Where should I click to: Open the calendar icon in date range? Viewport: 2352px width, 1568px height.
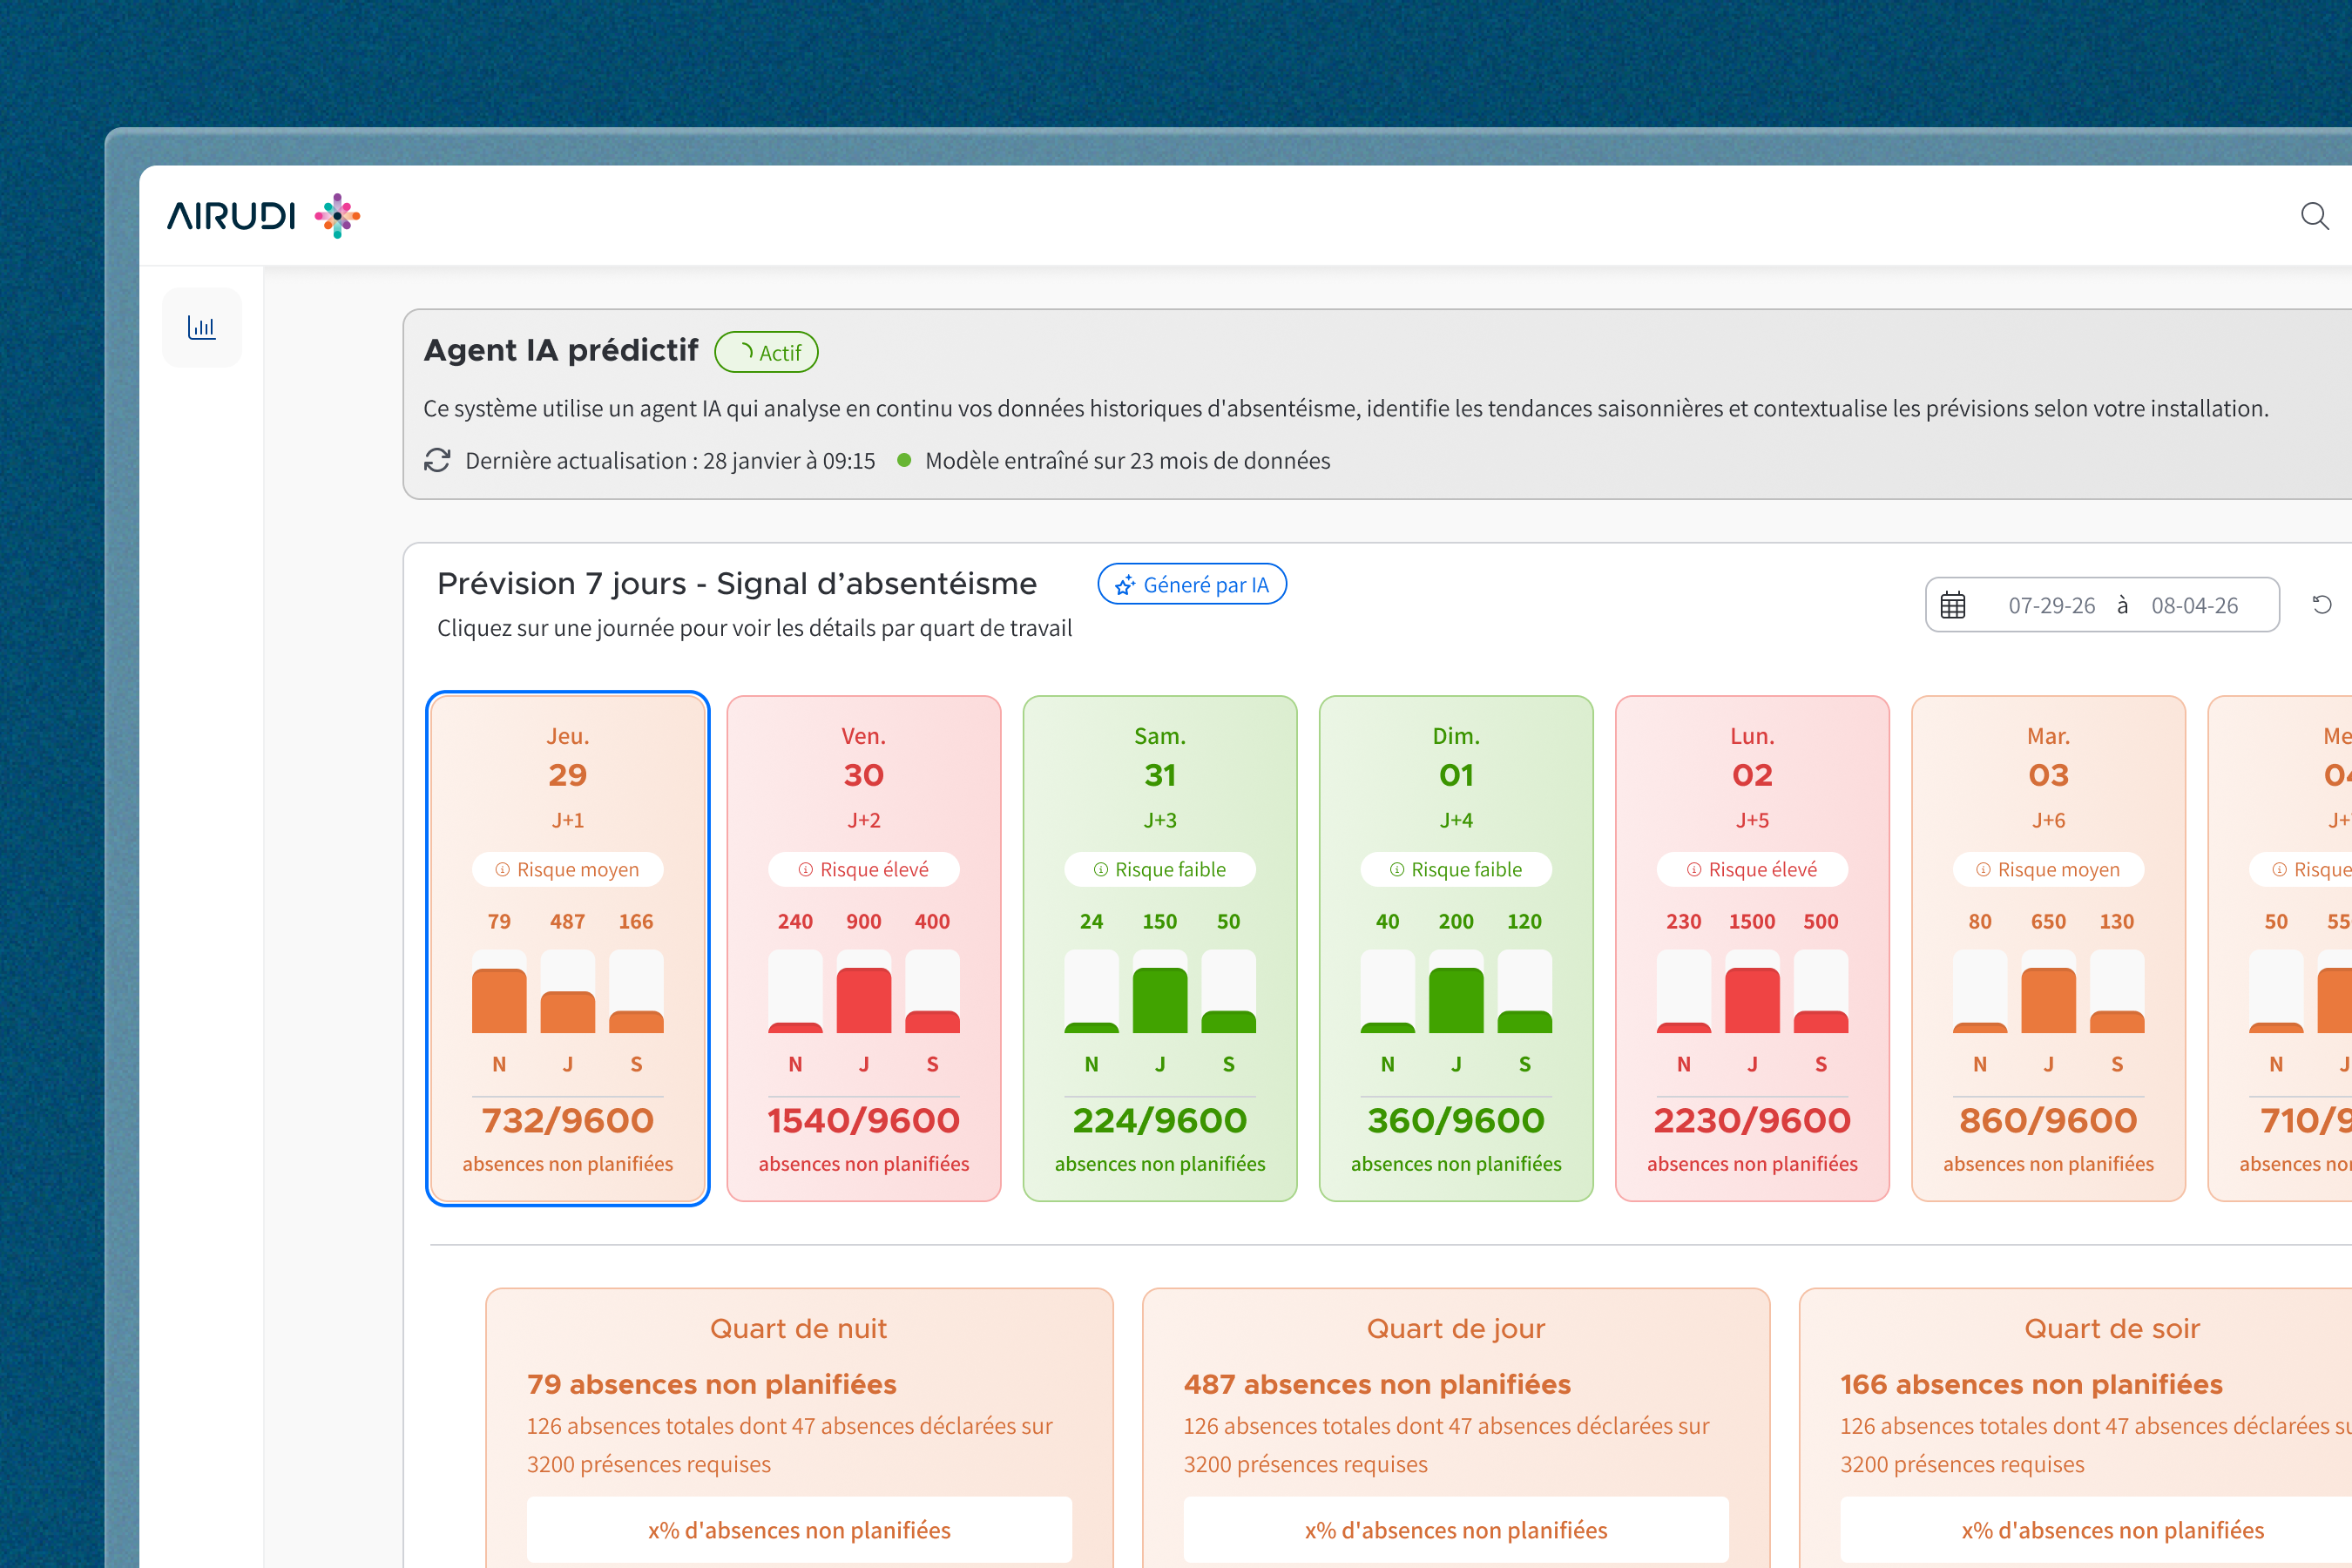[1952, 605]
